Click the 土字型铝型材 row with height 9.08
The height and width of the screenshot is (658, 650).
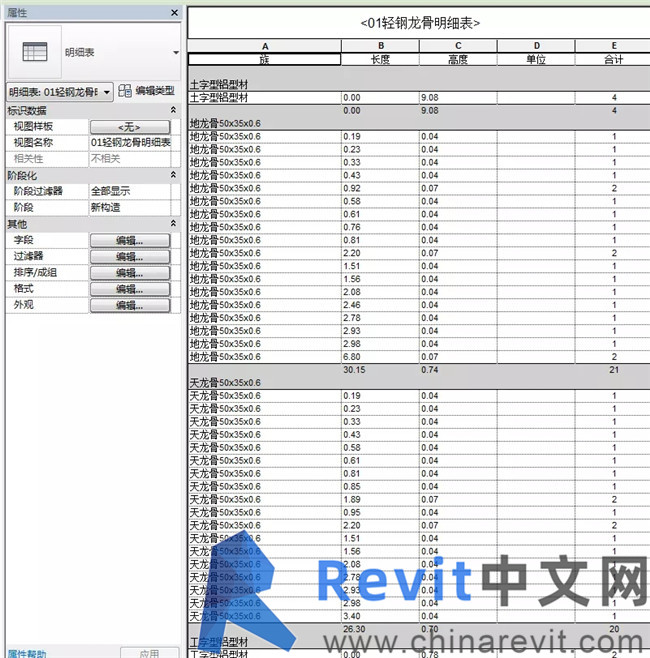[x=419, y=98]
